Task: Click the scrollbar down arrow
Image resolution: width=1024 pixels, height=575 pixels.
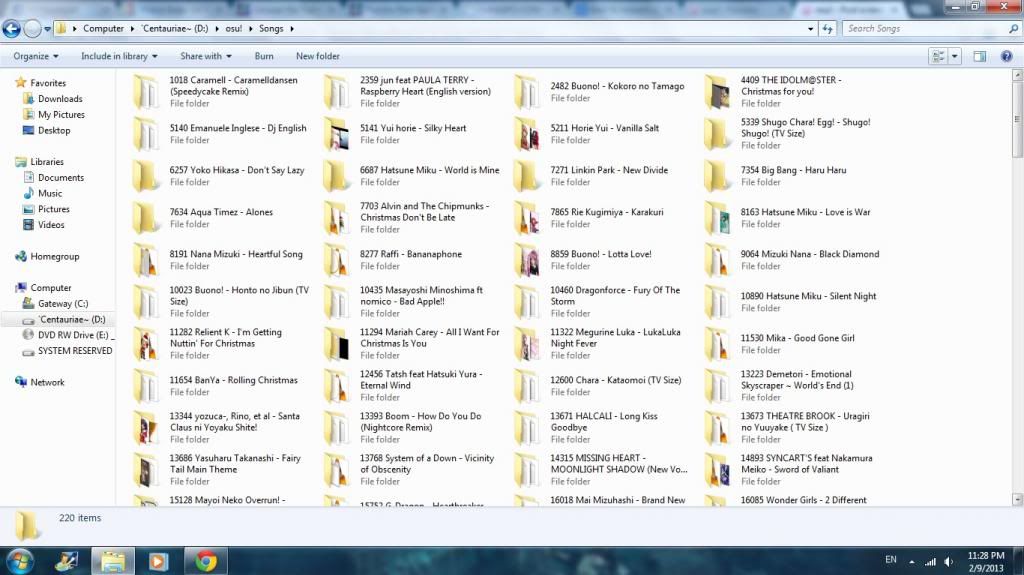Action: pyautogui.click(x=1017, y=499)
